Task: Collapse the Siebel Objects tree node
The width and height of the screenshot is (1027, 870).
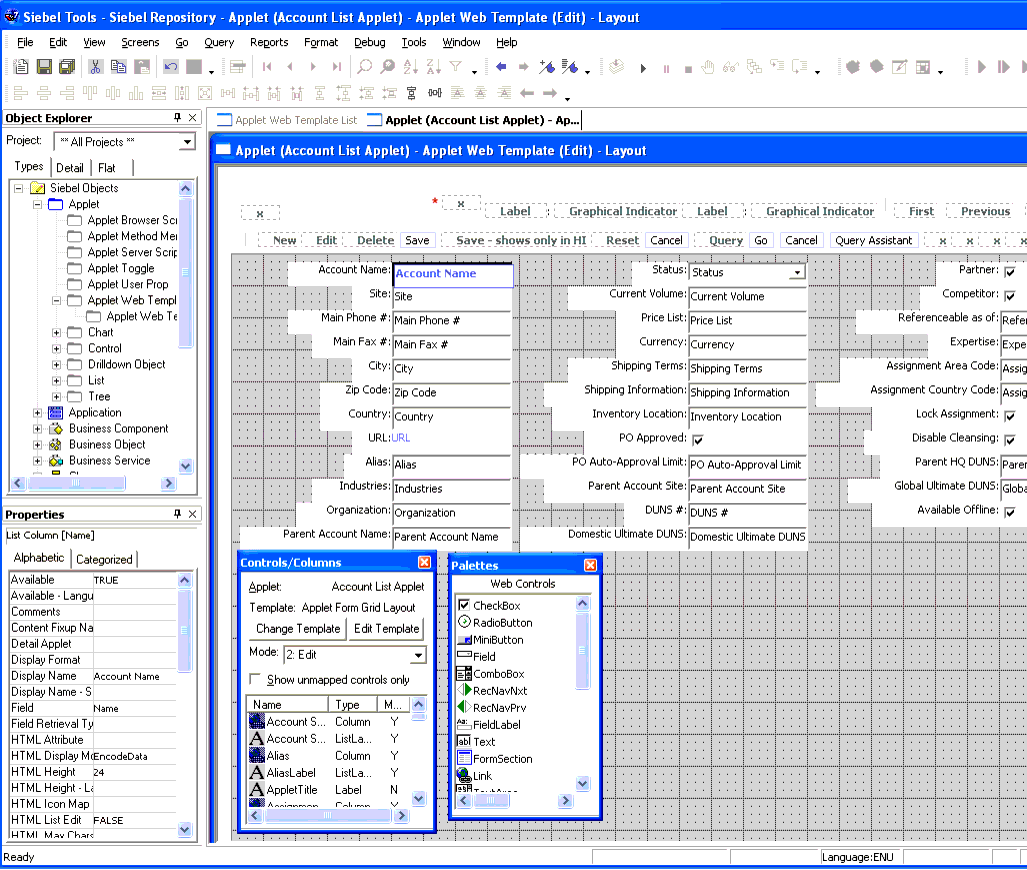Action: [18, 188]
